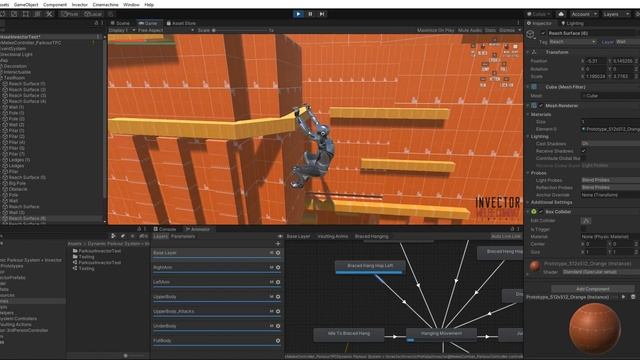Open the Tag dropdown showing Reach
The image size is (640, 360).
point(572,42)
